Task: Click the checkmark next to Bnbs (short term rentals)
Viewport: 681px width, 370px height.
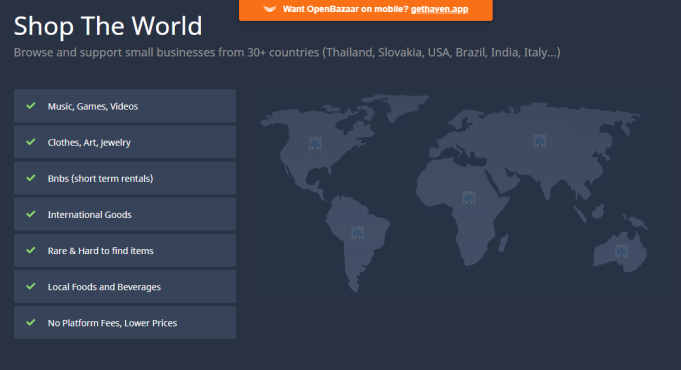Action: (31, 178)
